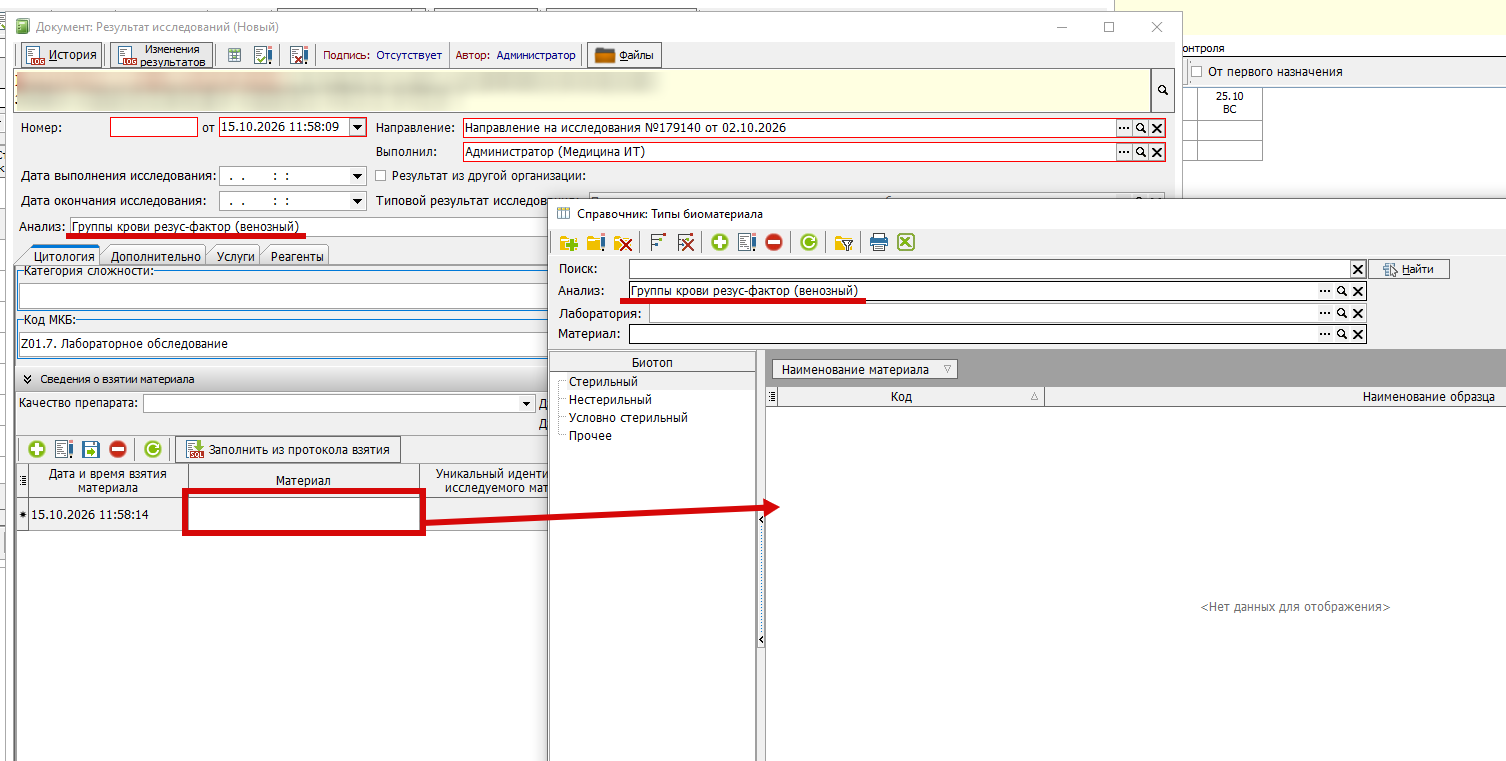
Task: Click the Номер input field
Action: [x=154, y=127]
